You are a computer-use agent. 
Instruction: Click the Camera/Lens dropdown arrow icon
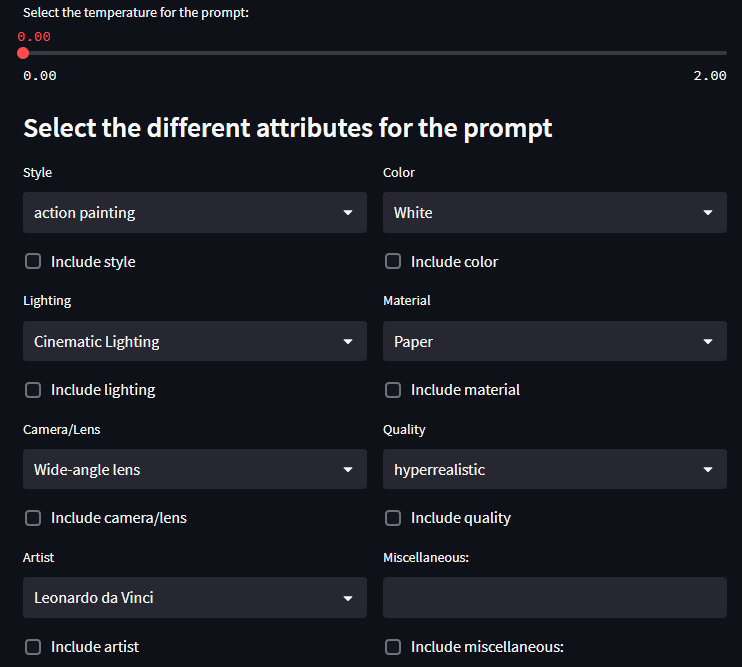[x=348, y=470]
